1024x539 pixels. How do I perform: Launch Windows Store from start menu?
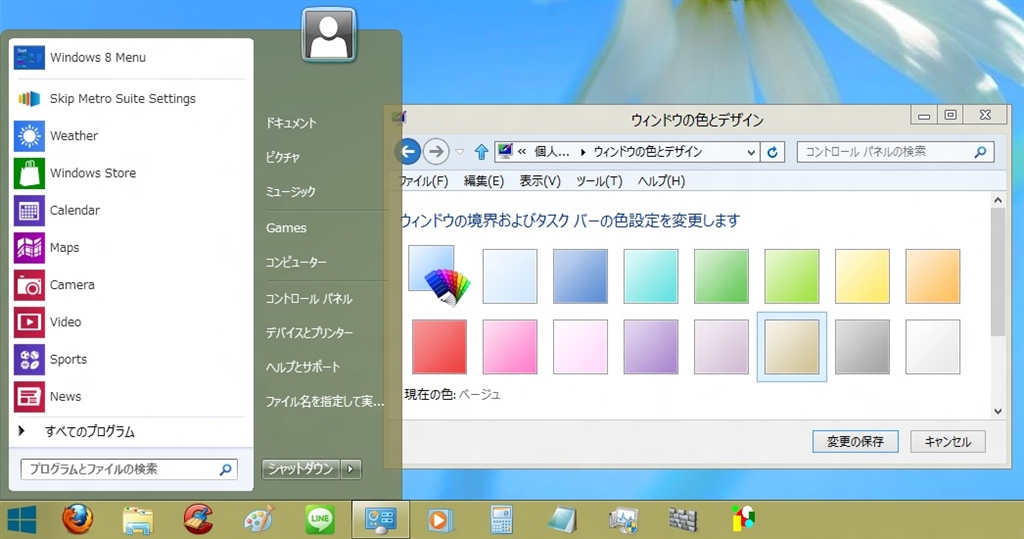coord(92,173)
